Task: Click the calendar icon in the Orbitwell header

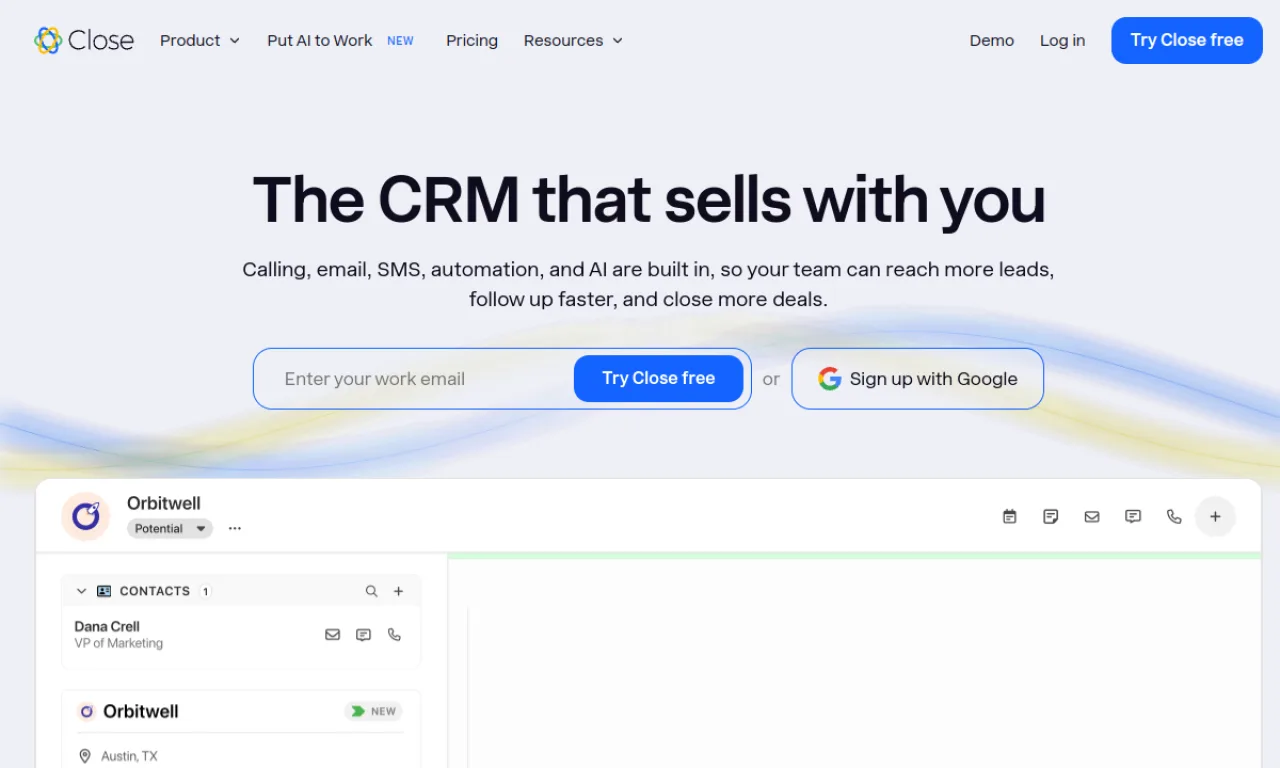Action: point(1010,516)
